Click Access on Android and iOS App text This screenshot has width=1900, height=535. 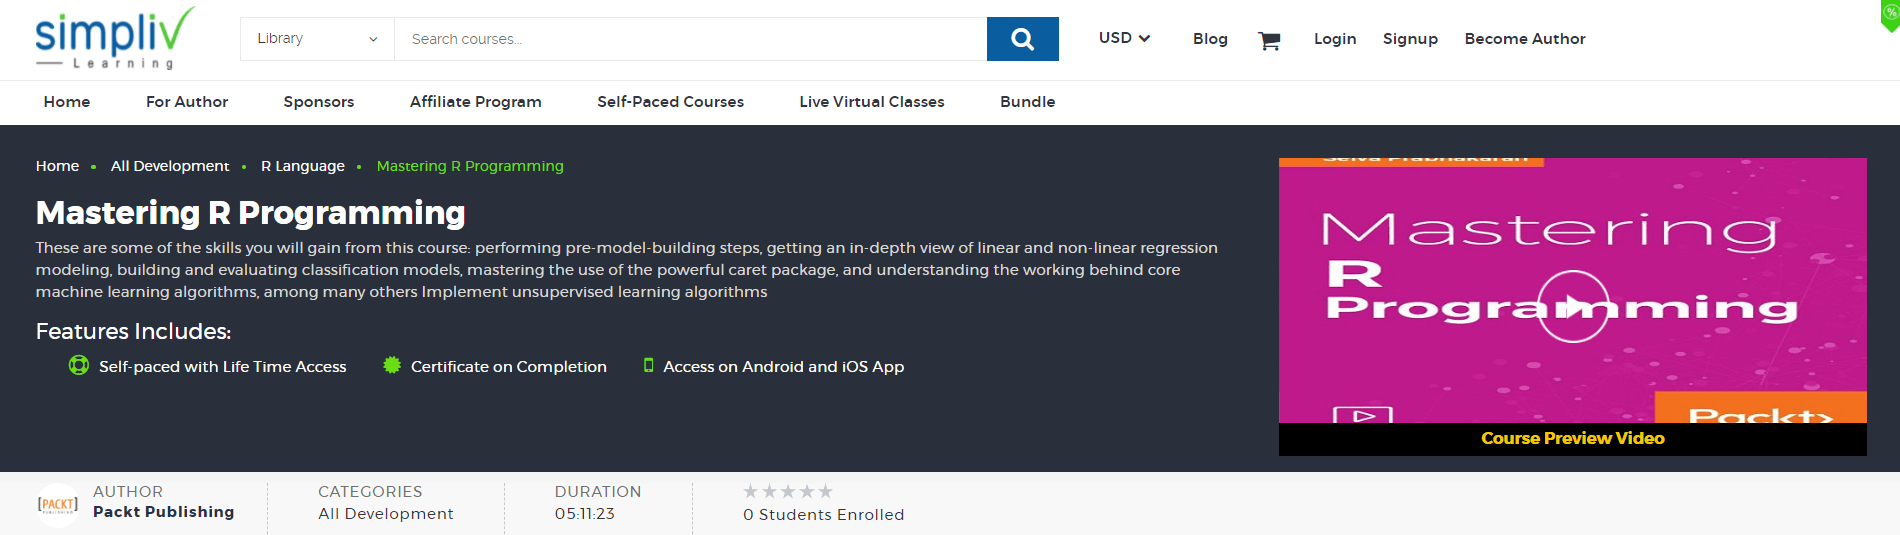click(784, 367)
